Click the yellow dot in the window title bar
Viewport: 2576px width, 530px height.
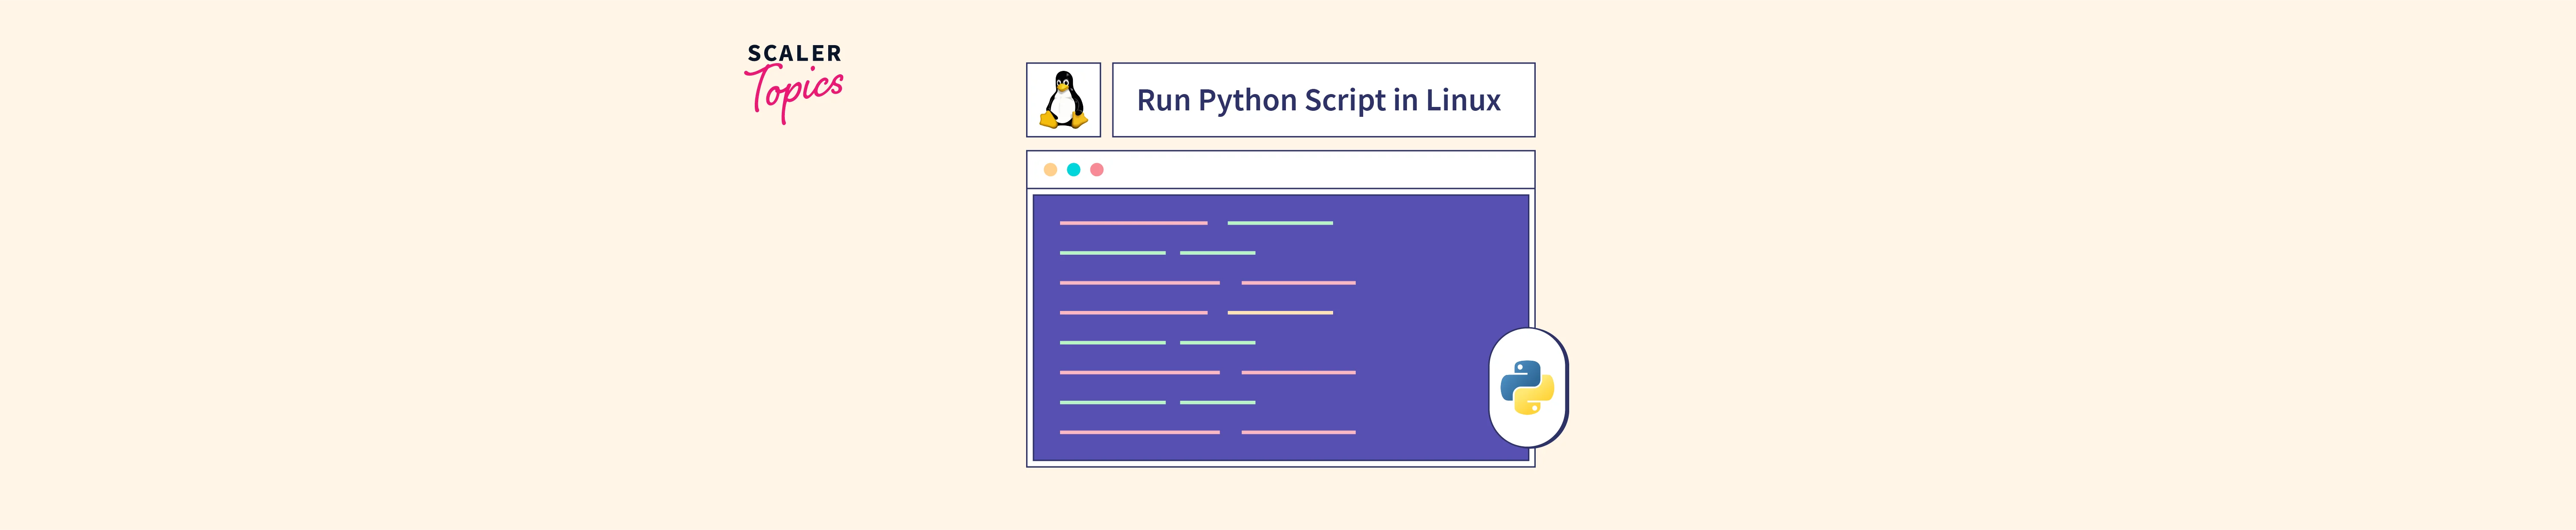[x=1050, y=170]
